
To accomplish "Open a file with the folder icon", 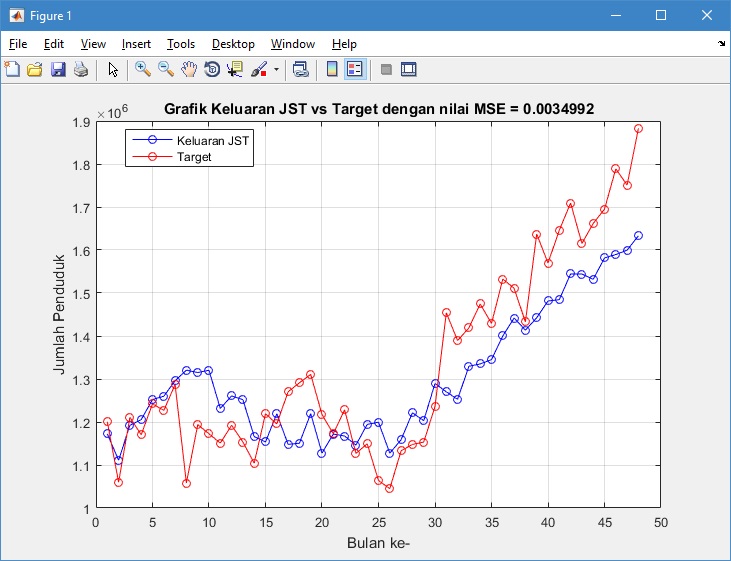I will 34,69.
